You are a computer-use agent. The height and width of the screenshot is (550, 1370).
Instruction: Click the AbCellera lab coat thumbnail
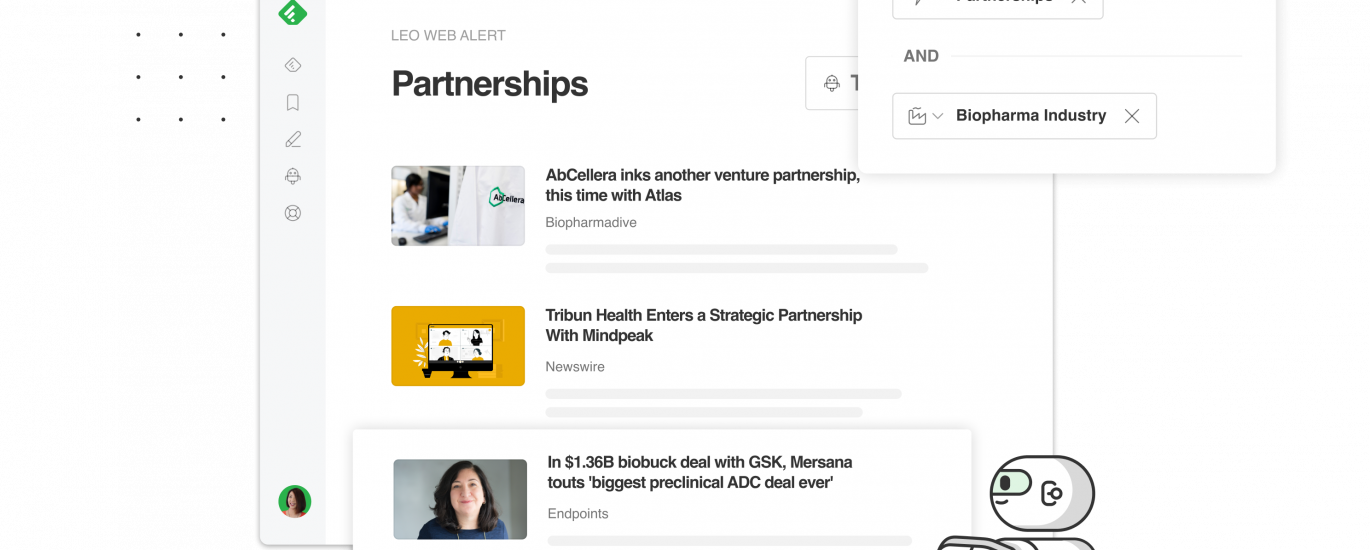pos(458,206)
